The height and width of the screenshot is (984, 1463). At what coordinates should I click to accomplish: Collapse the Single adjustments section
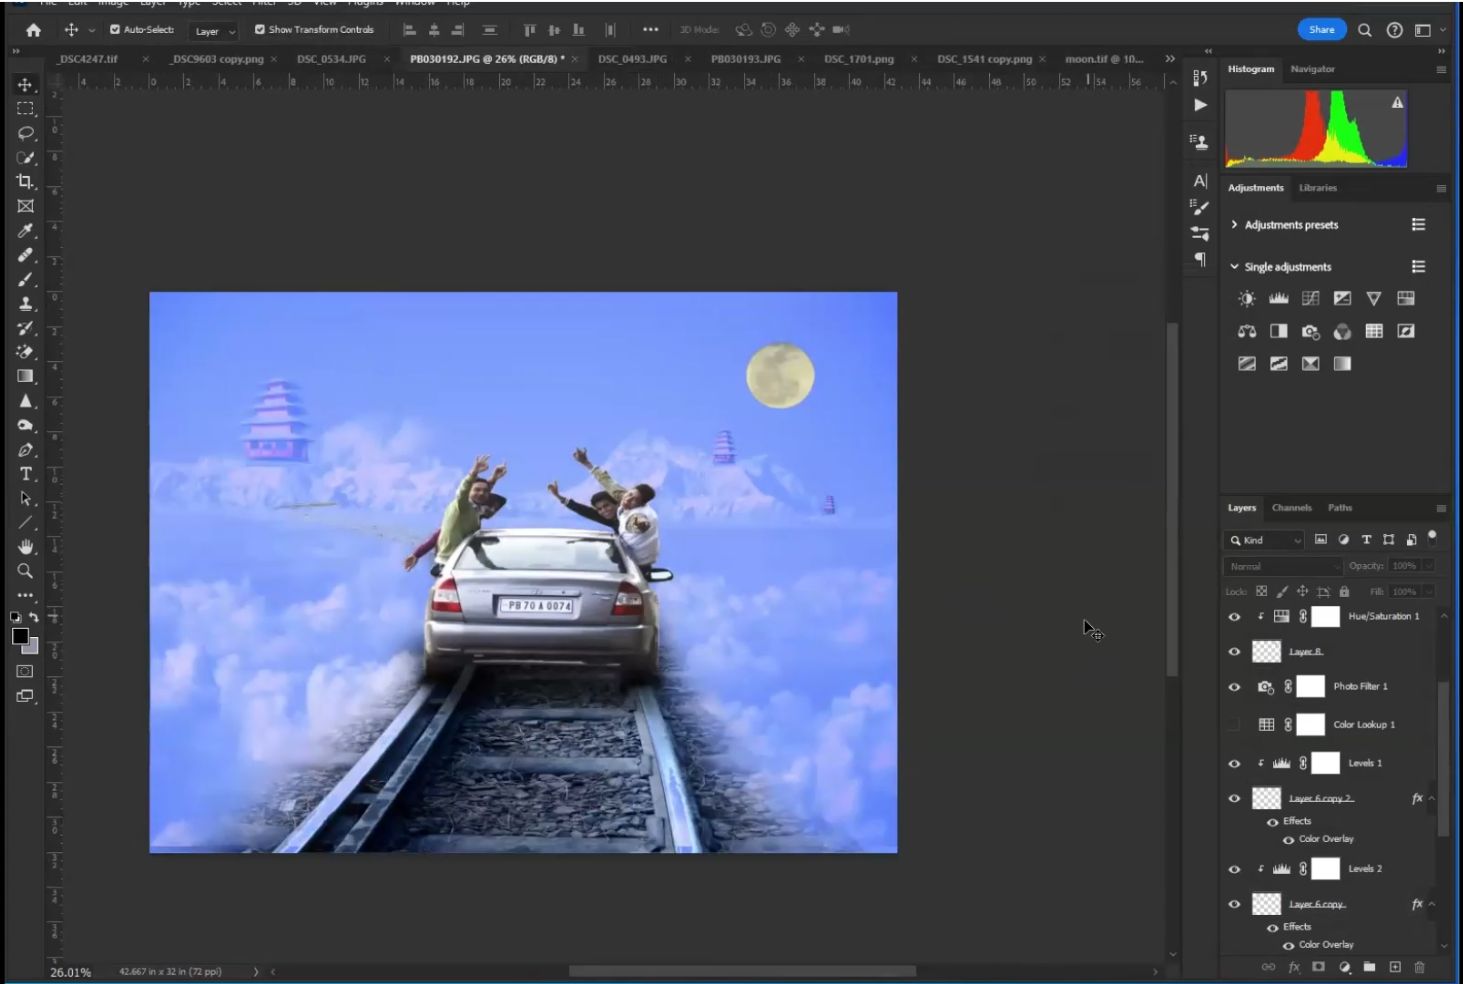1234,267
